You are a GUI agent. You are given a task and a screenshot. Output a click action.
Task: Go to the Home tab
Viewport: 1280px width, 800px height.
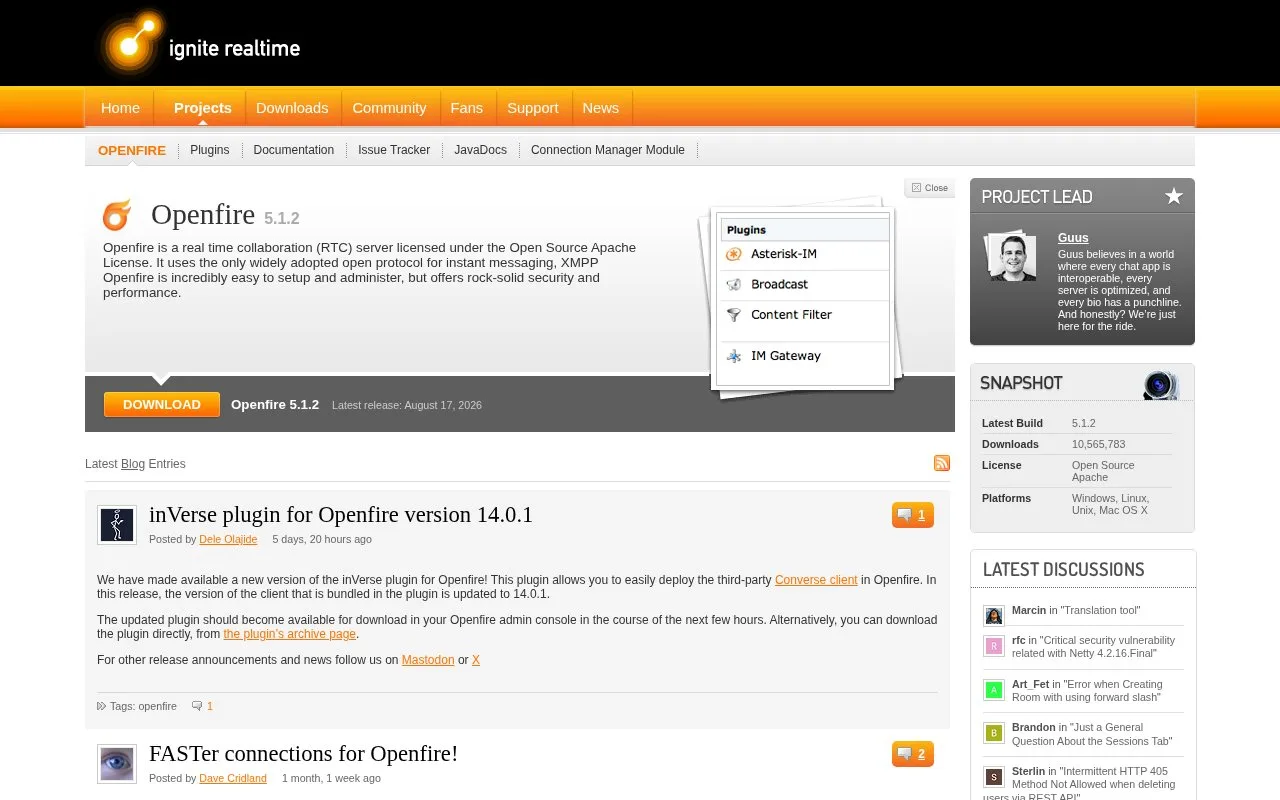[x=120, y=108]
